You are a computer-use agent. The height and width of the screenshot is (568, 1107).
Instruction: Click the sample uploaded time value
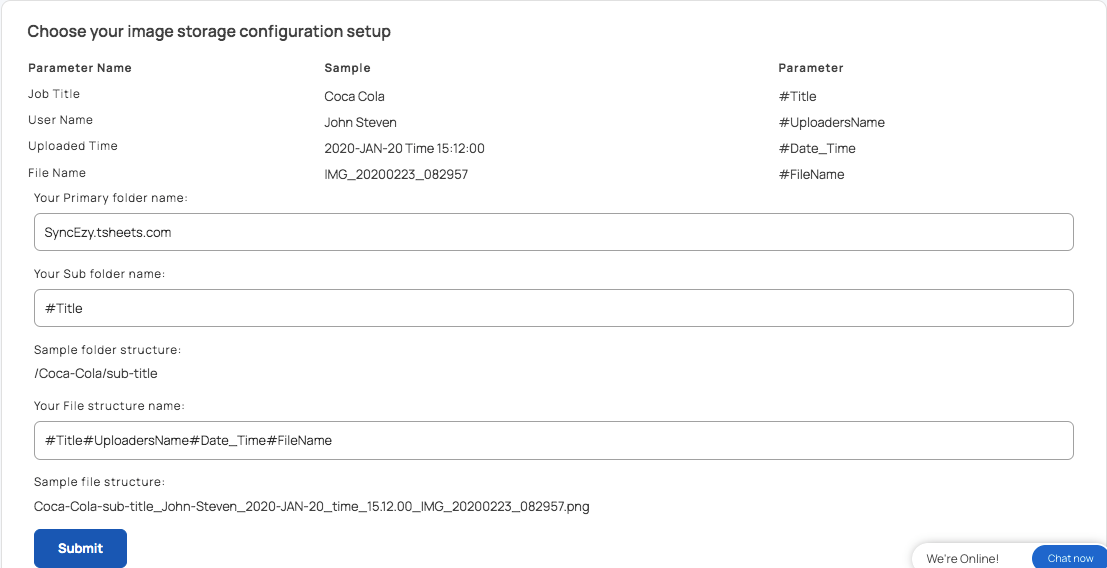405,149
